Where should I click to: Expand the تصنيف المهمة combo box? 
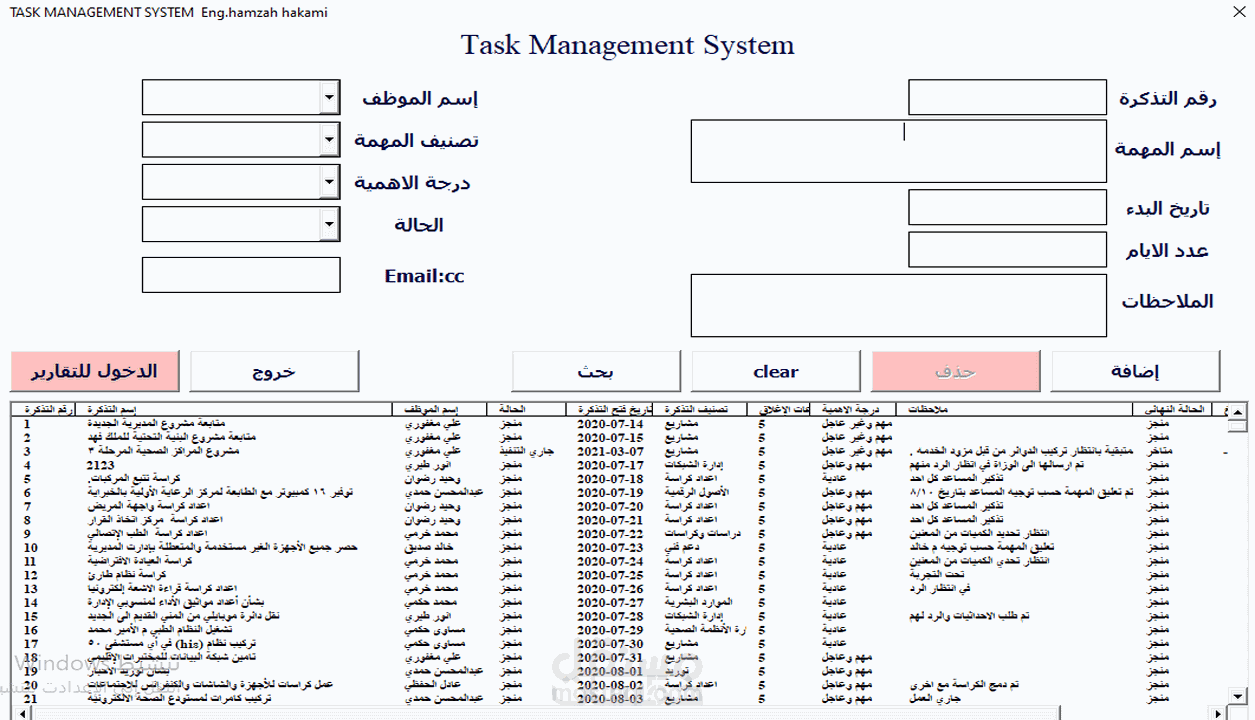(330, 139)
